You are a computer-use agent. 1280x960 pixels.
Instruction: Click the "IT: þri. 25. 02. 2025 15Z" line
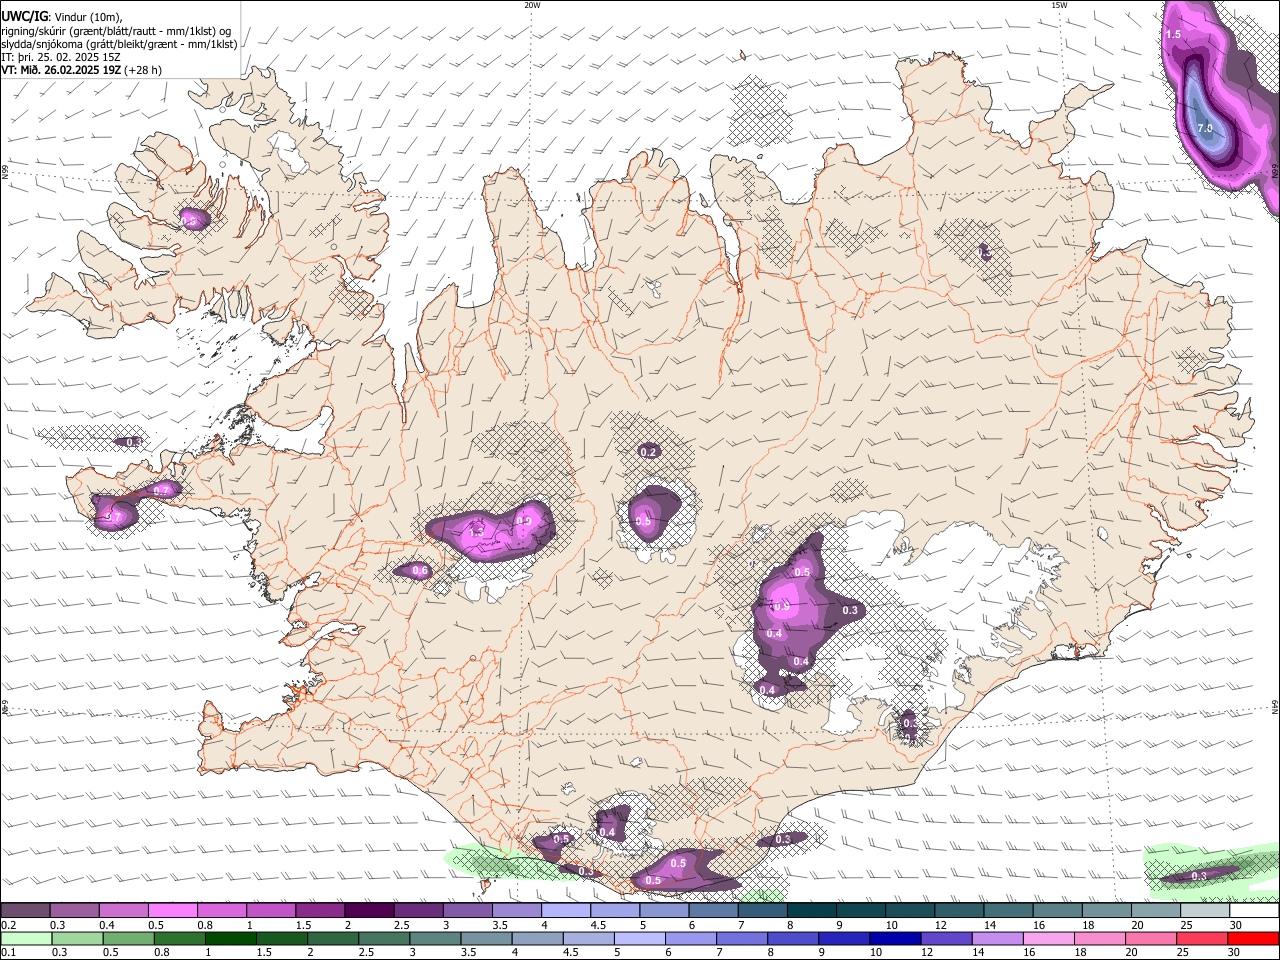[62, 57]
